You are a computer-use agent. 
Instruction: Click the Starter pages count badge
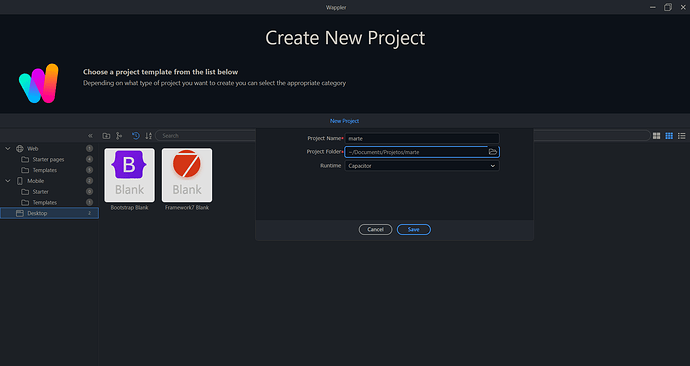pos(89,159)
